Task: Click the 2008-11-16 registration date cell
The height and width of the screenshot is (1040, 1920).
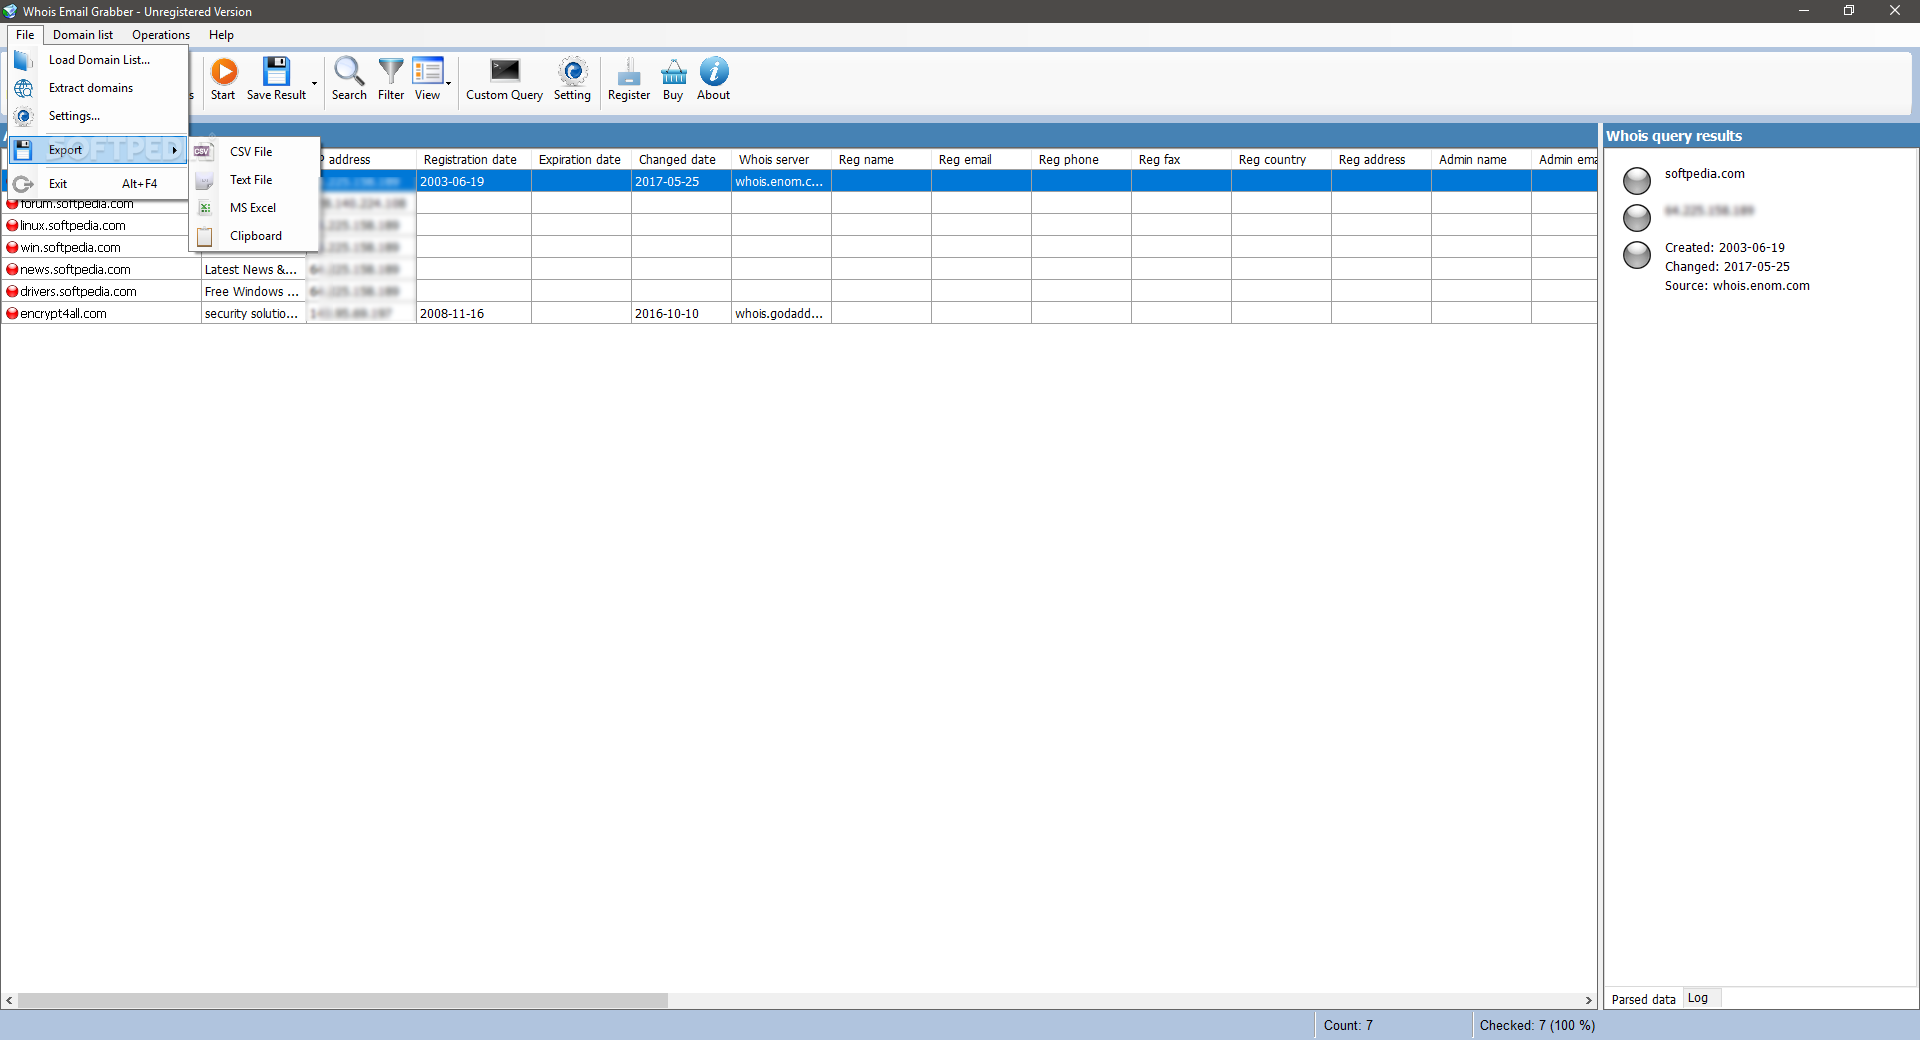Action: 473,314
